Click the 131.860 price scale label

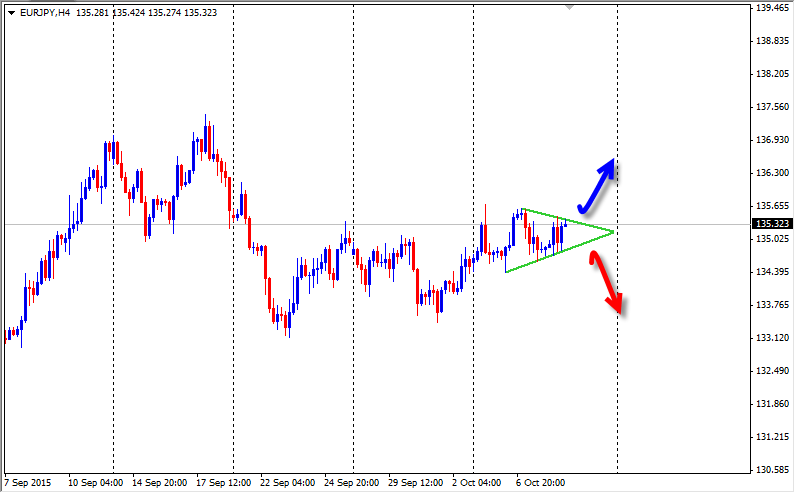point(772,403)
